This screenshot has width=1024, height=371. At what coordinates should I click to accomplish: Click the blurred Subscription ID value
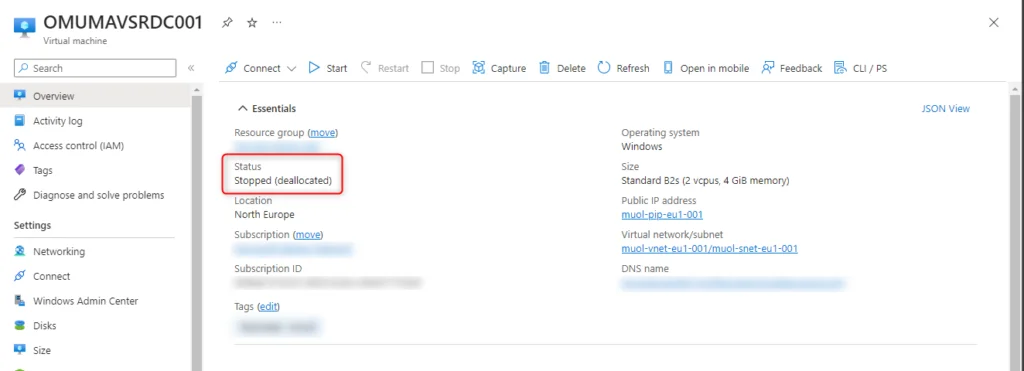(328, 283)
